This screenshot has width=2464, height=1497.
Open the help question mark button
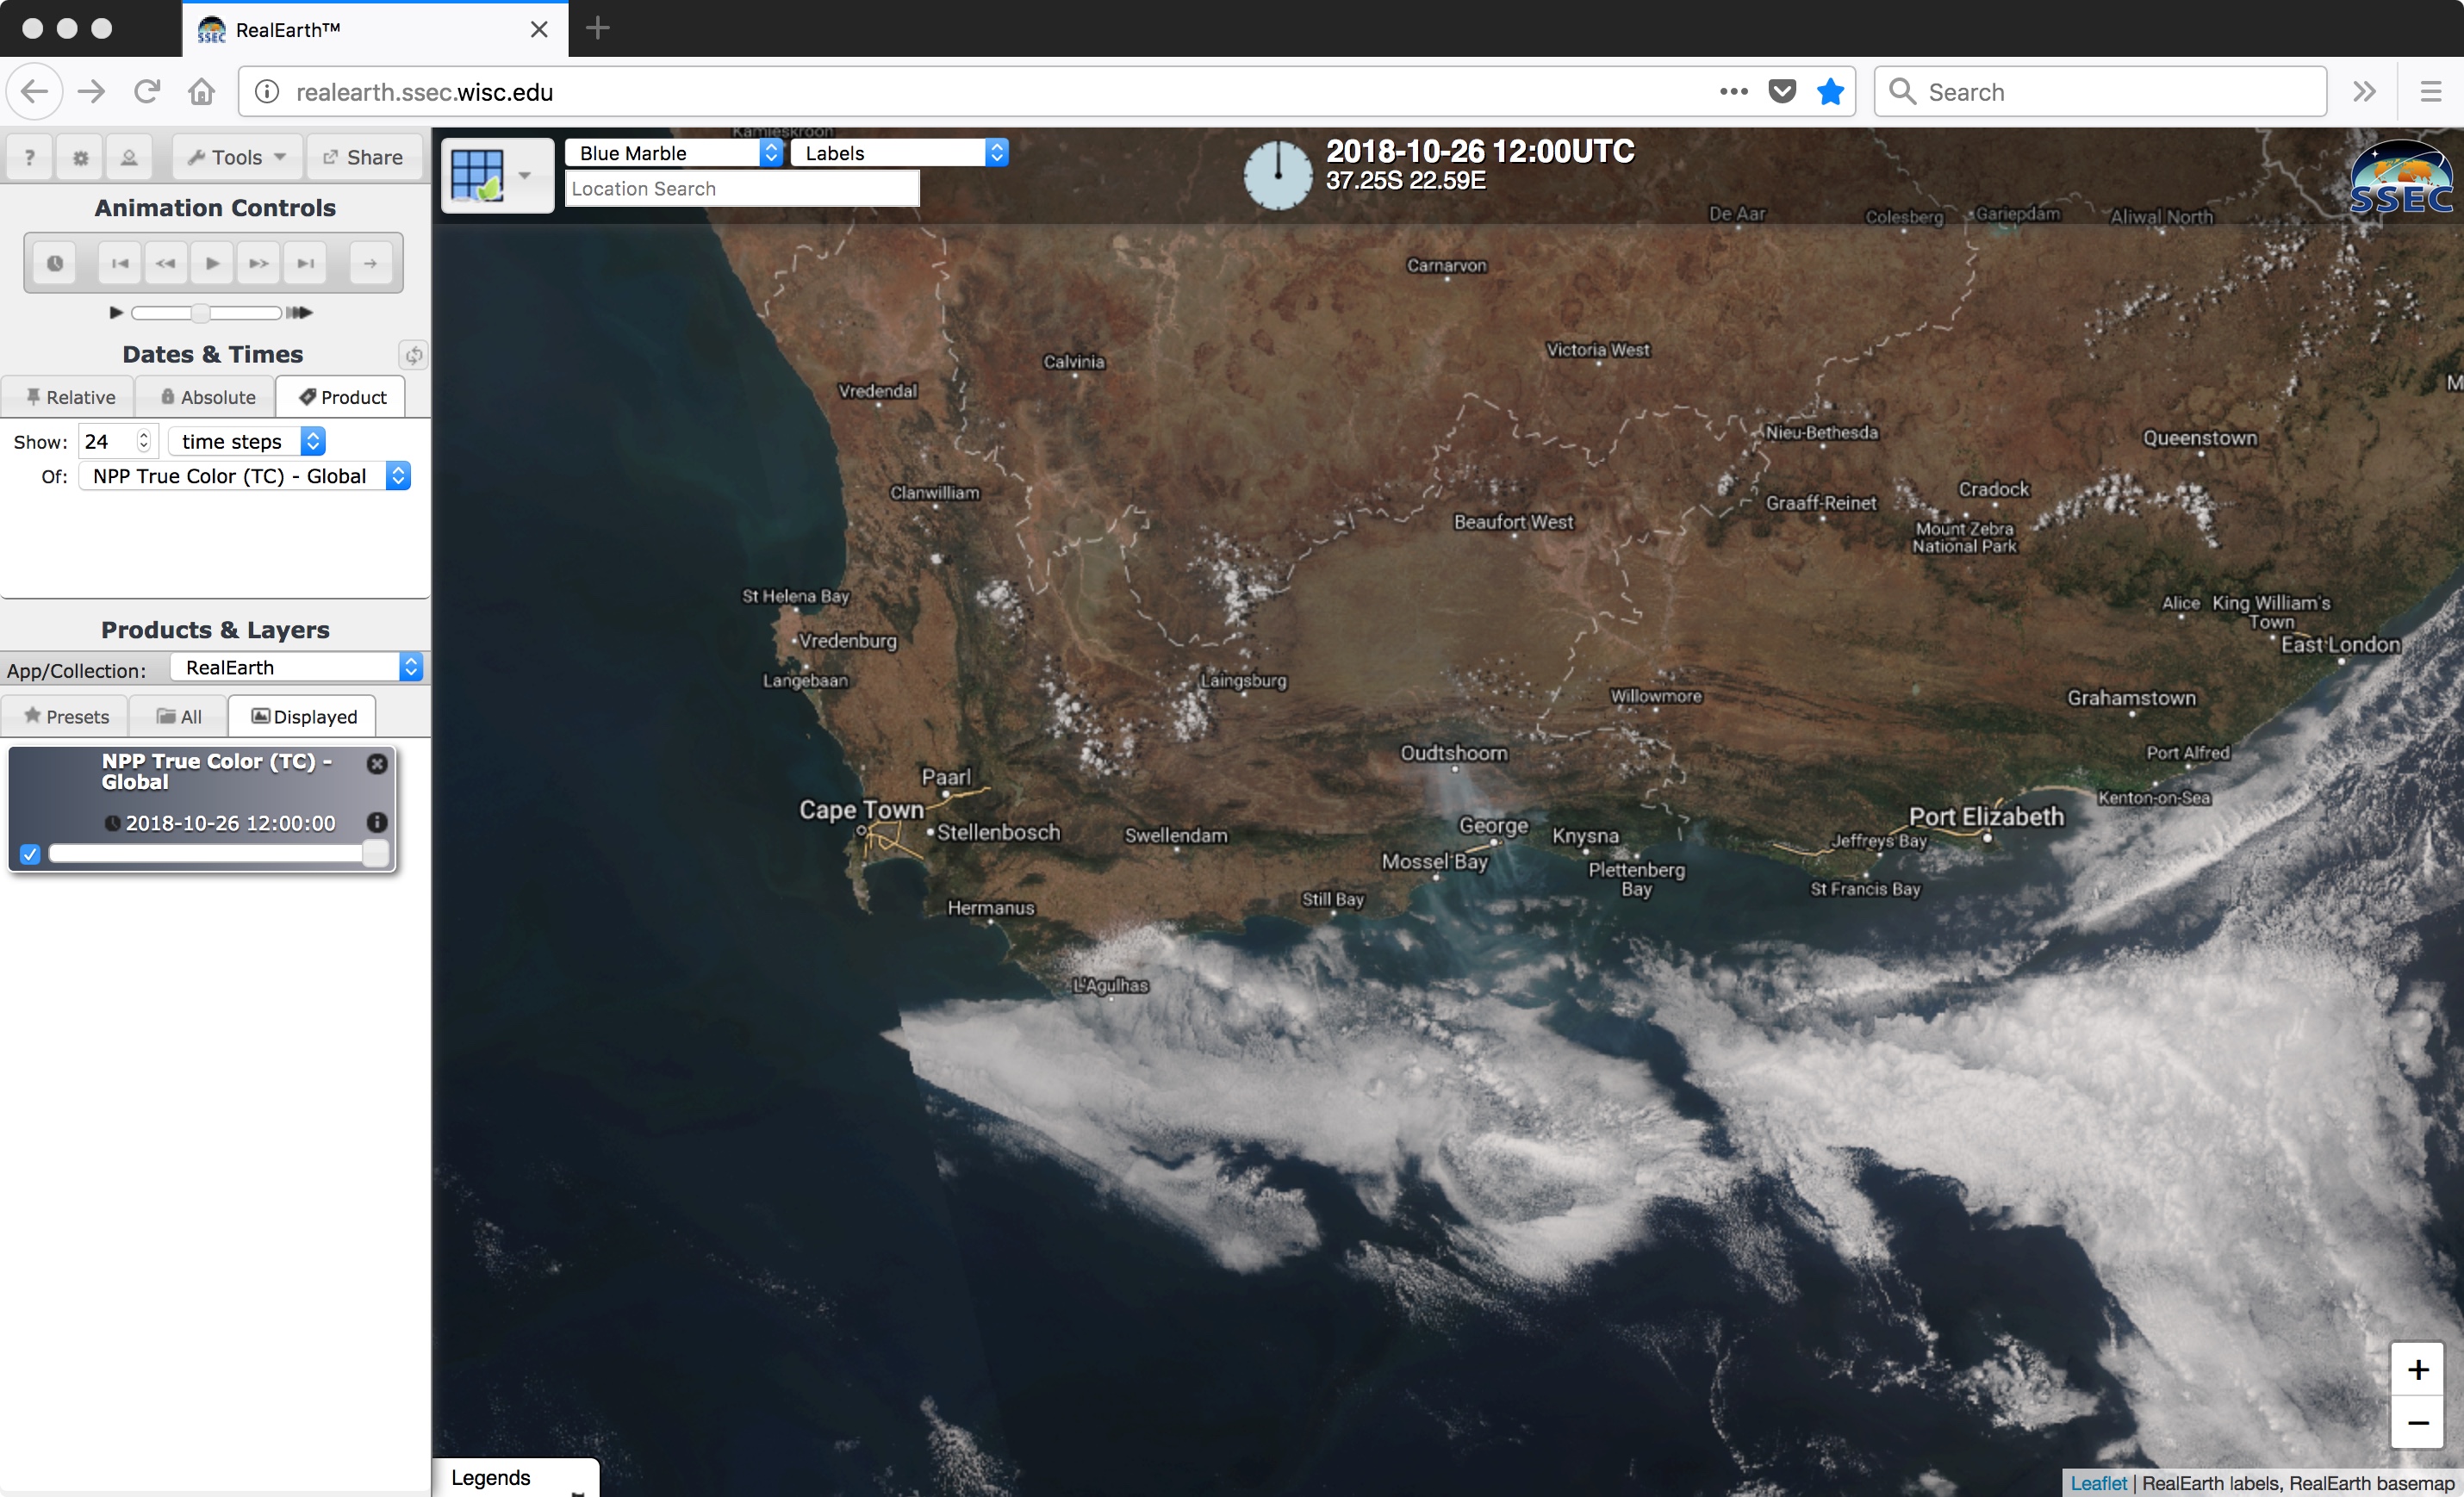pos(30,157)
